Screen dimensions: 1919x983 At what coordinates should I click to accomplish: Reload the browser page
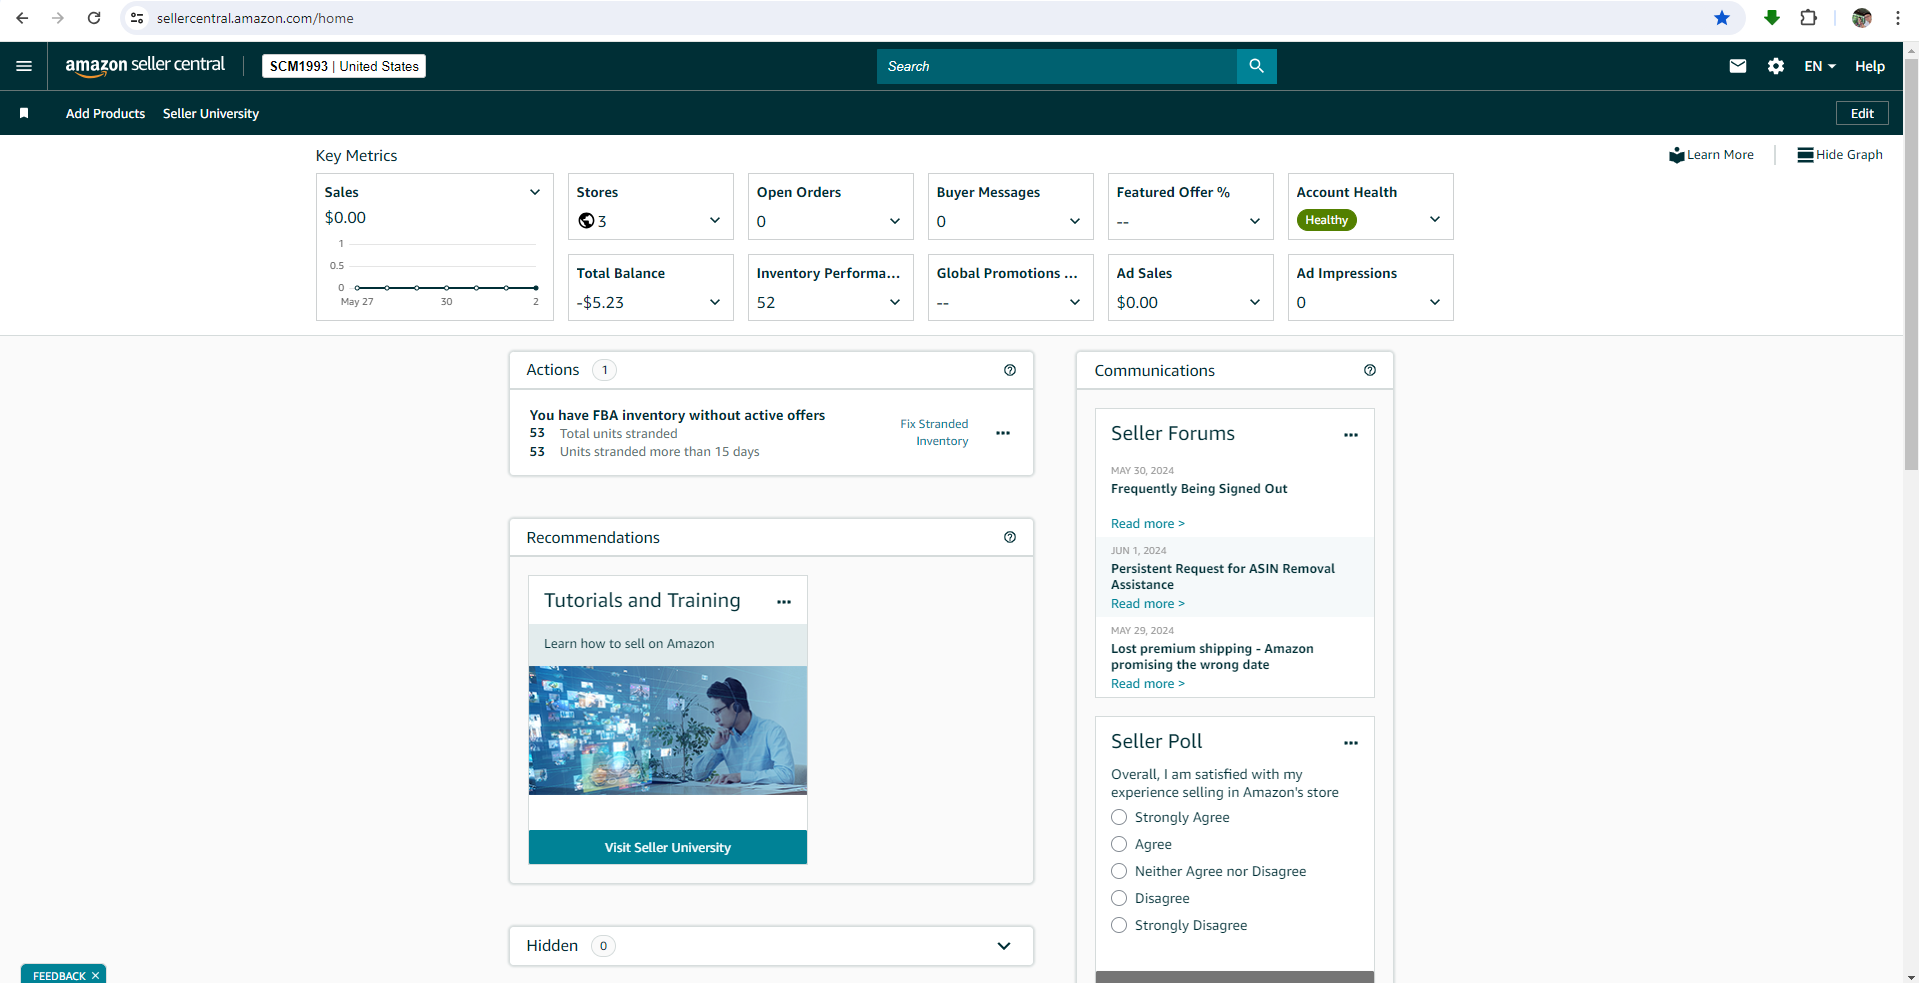point(94,18)
